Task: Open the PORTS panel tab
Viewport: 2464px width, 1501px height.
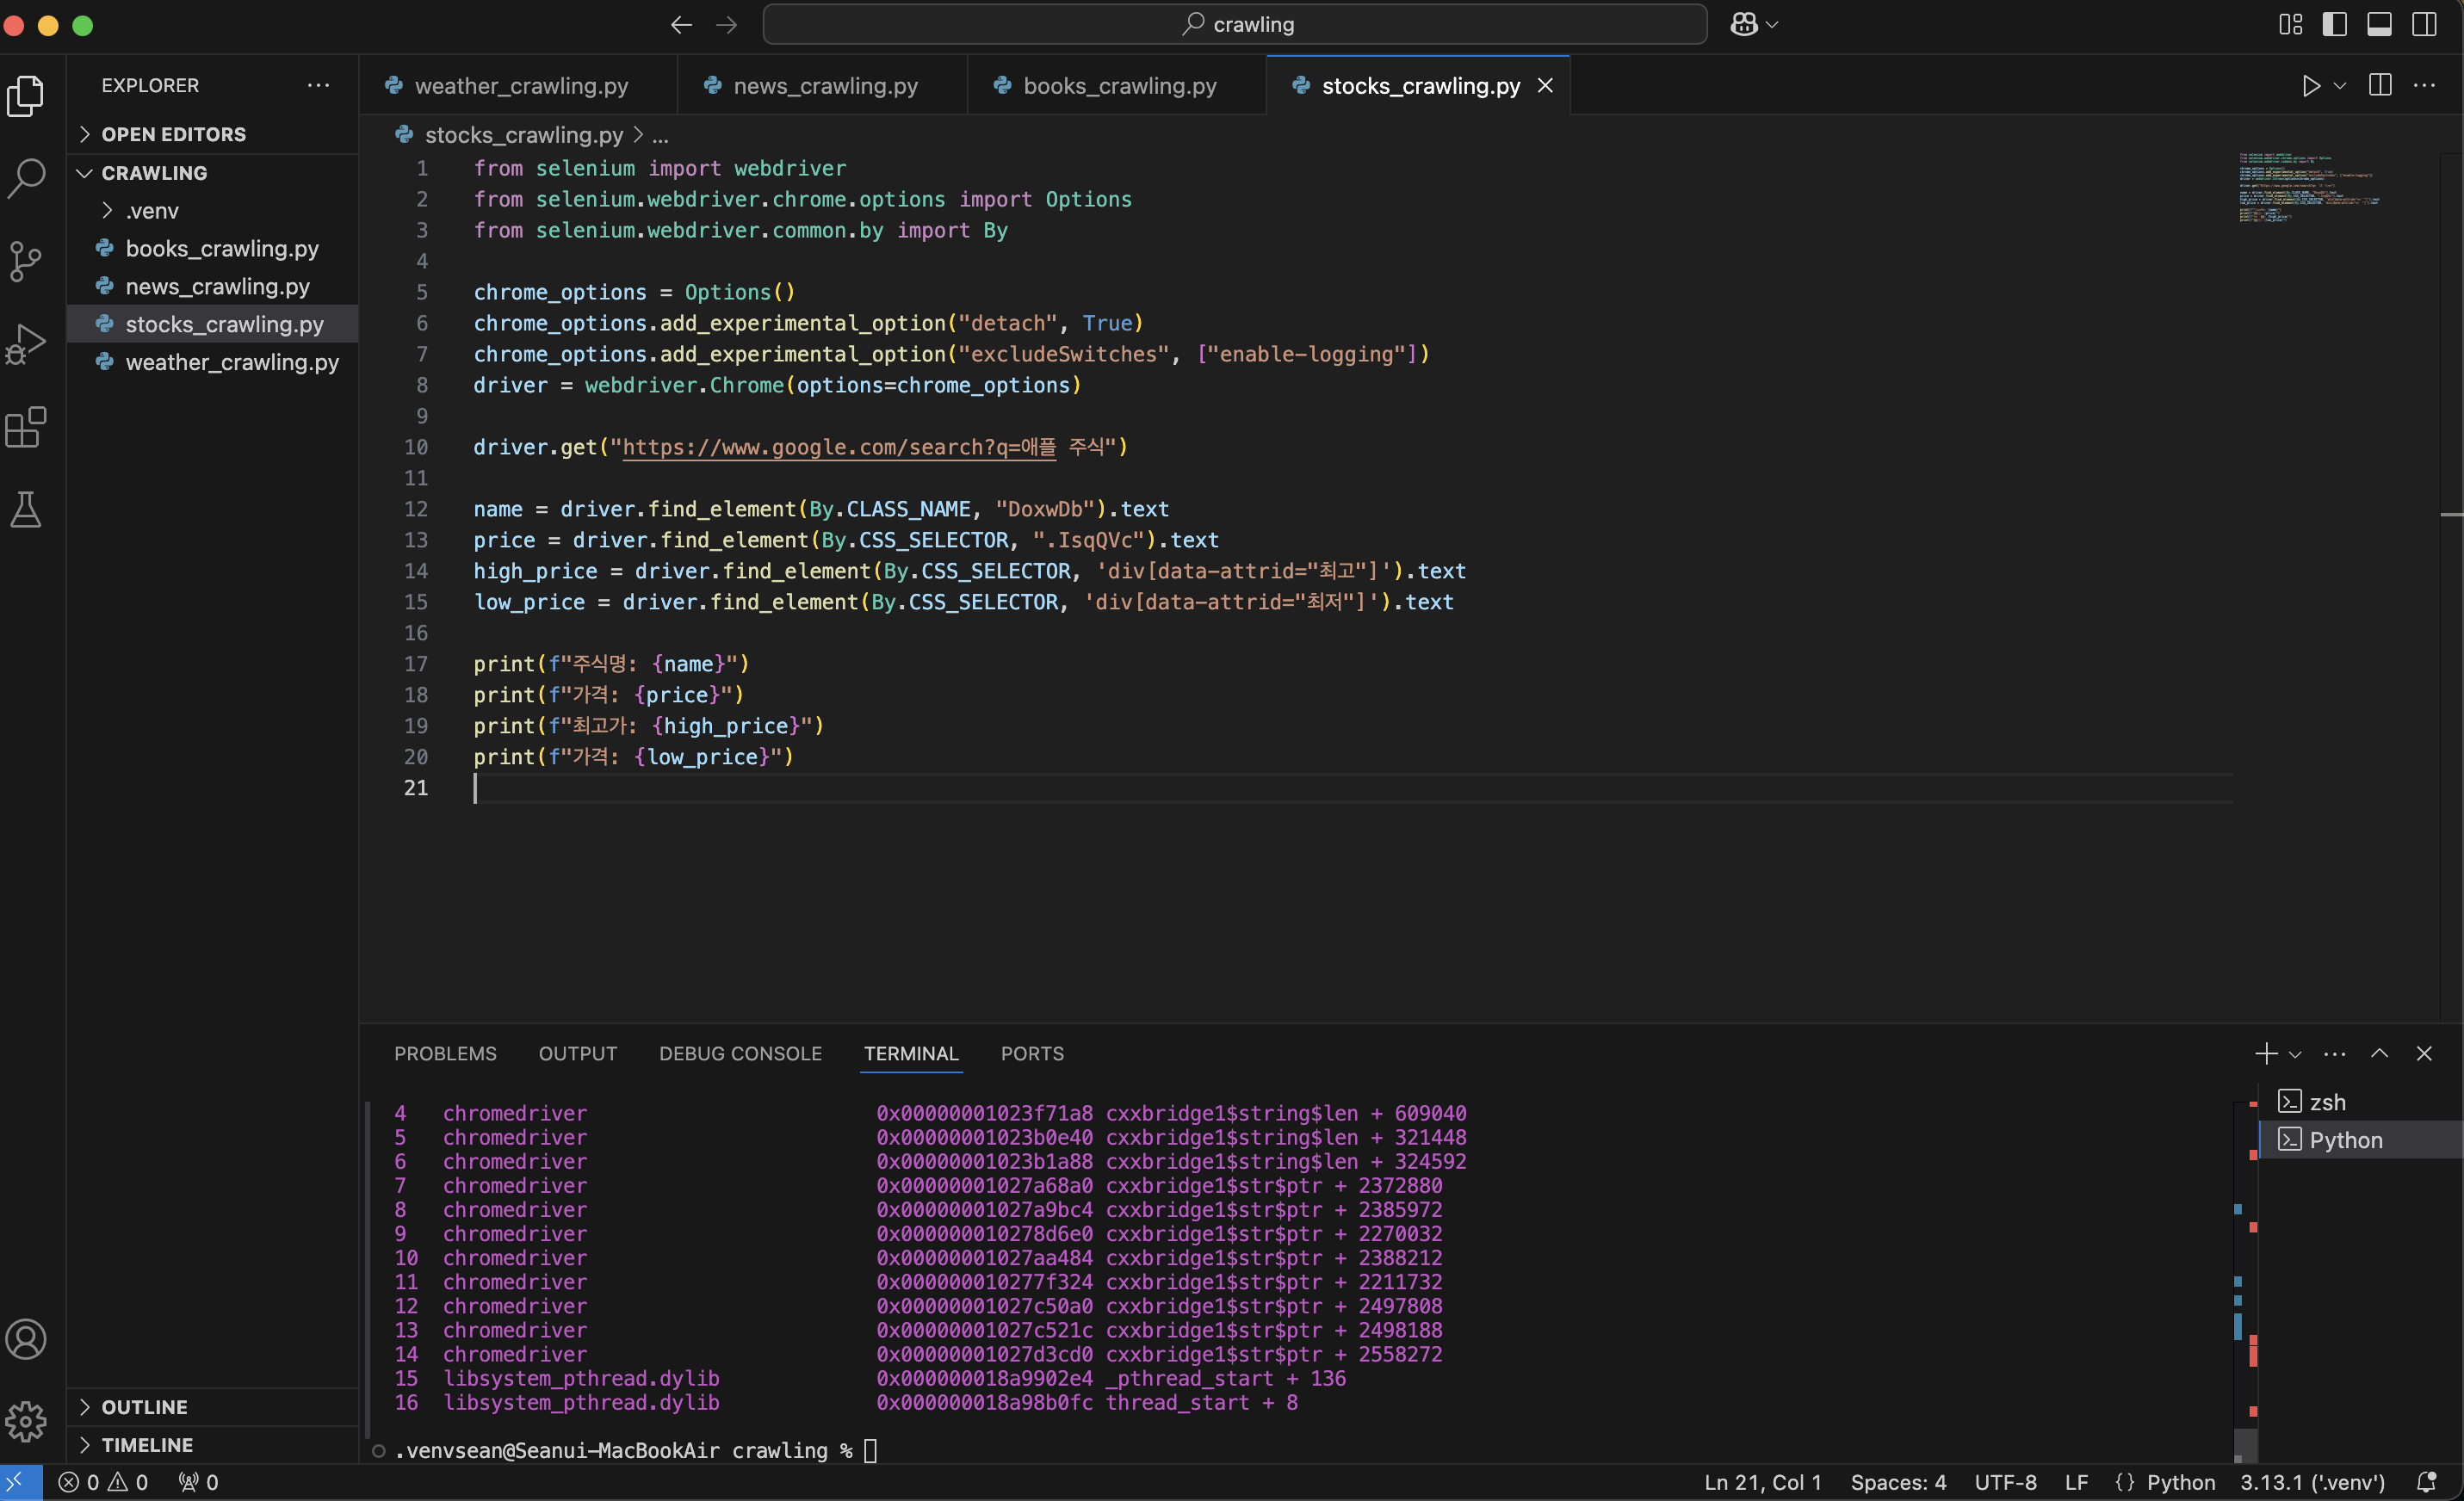Action: pyautogui.click(x=1032, y=1054)
